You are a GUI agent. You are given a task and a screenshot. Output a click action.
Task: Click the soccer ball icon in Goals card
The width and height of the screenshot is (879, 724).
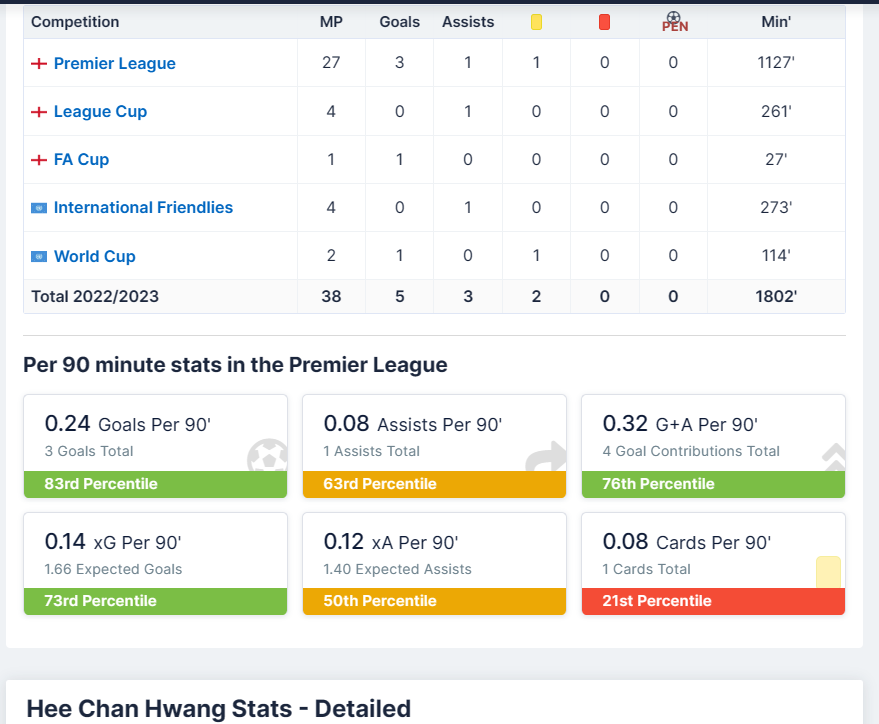[266, 457]
